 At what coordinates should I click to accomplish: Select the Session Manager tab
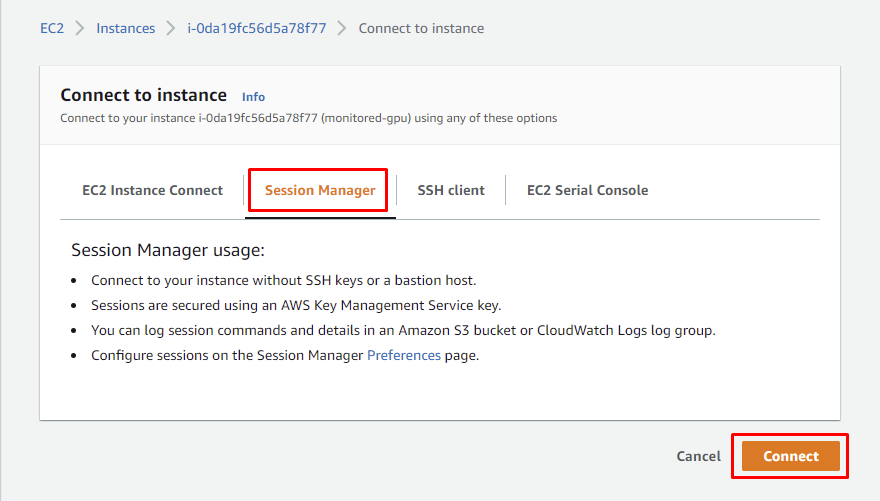[320, 190]
